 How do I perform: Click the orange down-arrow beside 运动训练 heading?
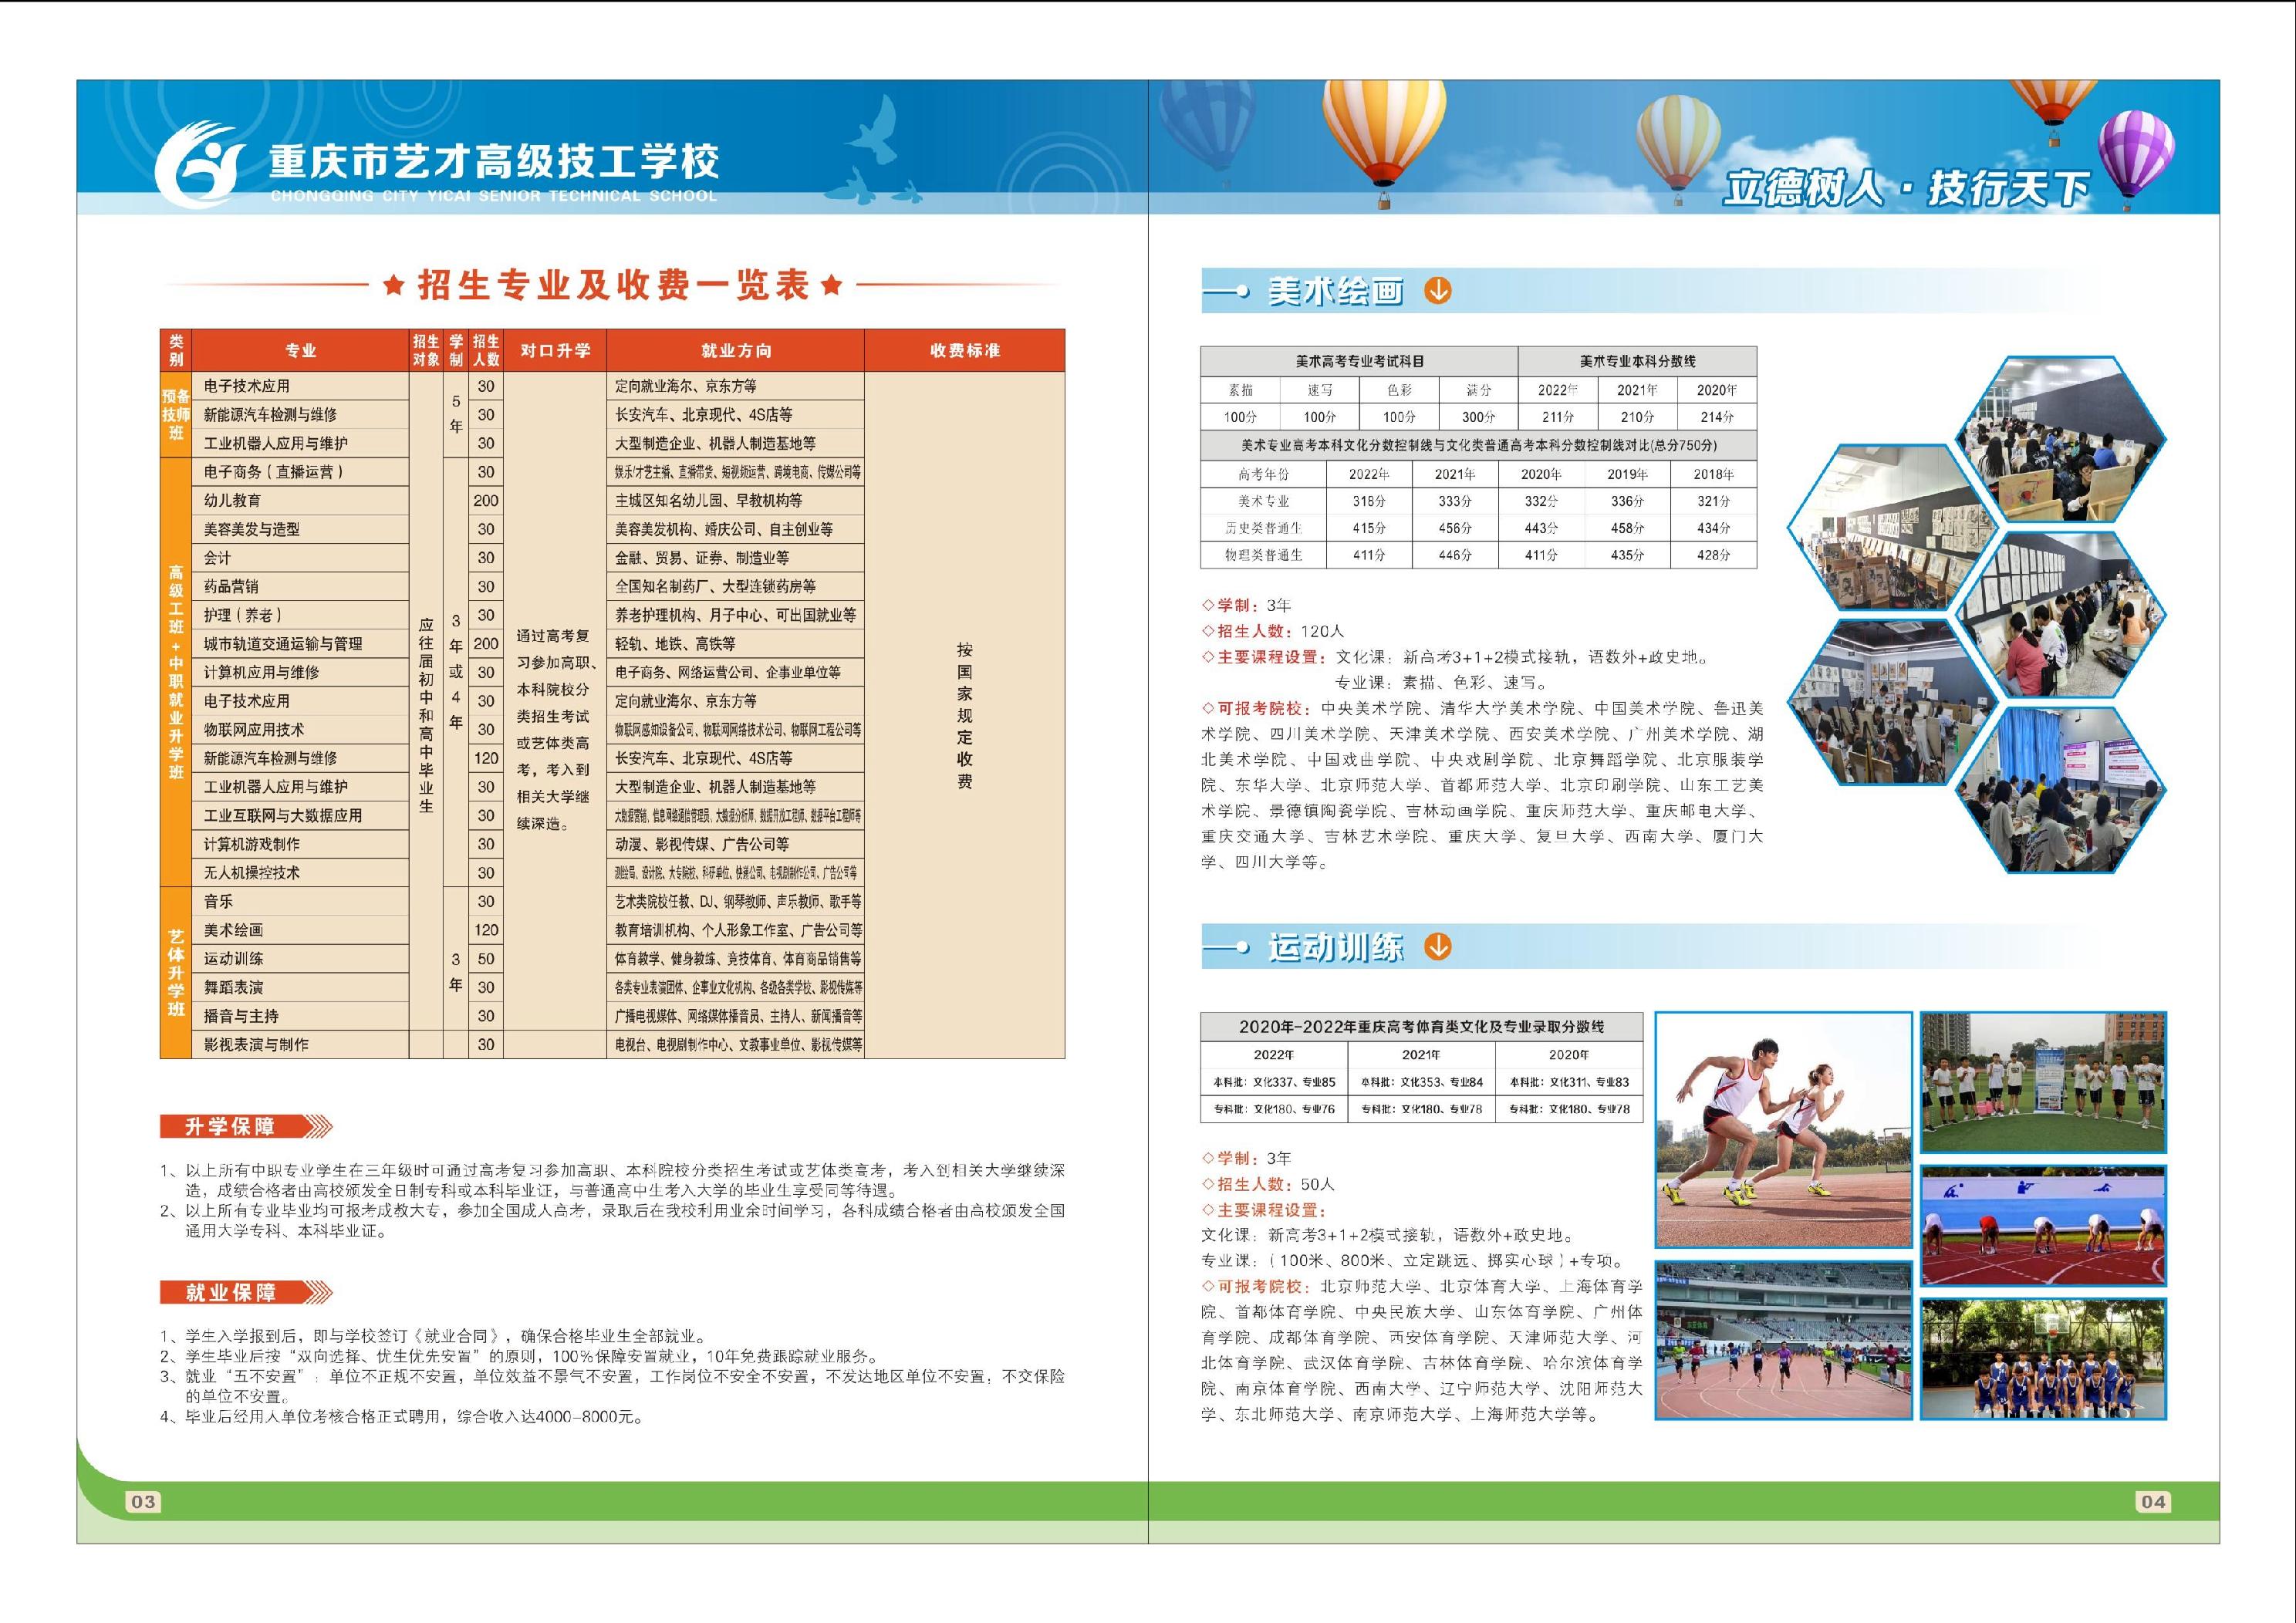pos(1437,946)
